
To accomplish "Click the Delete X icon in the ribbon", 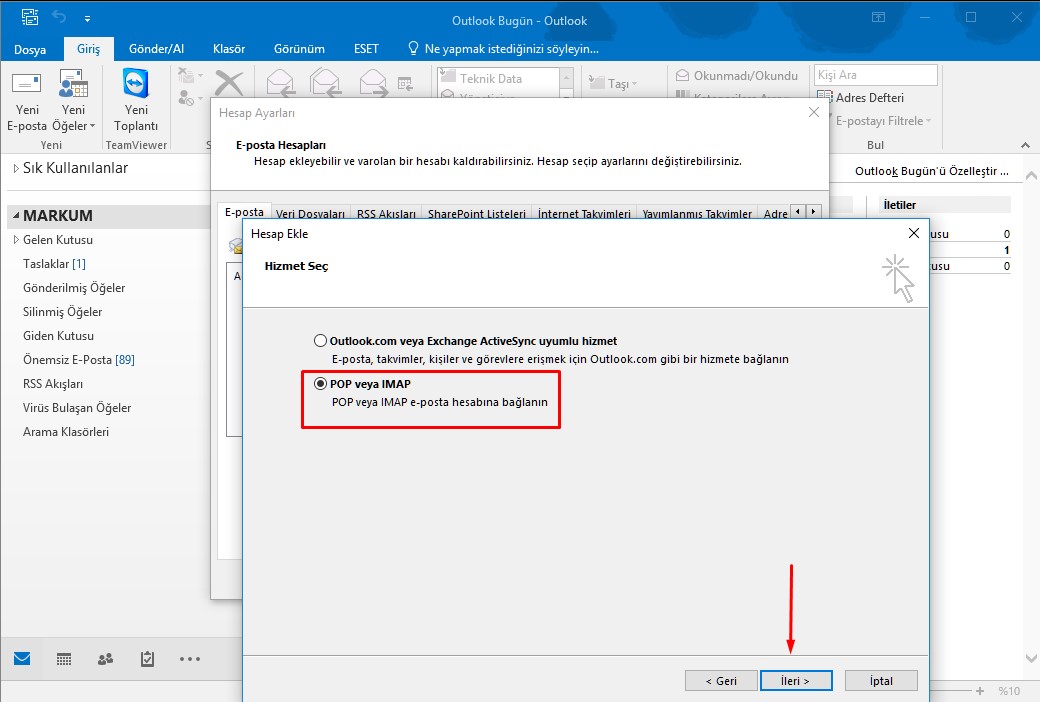I will (229, 84).
